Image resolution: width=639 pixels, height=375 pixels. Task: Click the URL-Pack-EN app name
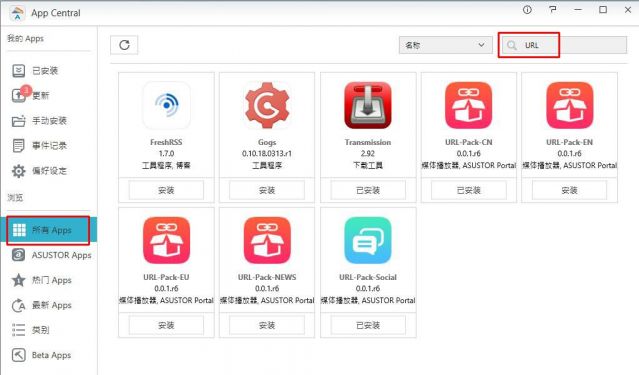pyautogui.click(x=569, y=142)
